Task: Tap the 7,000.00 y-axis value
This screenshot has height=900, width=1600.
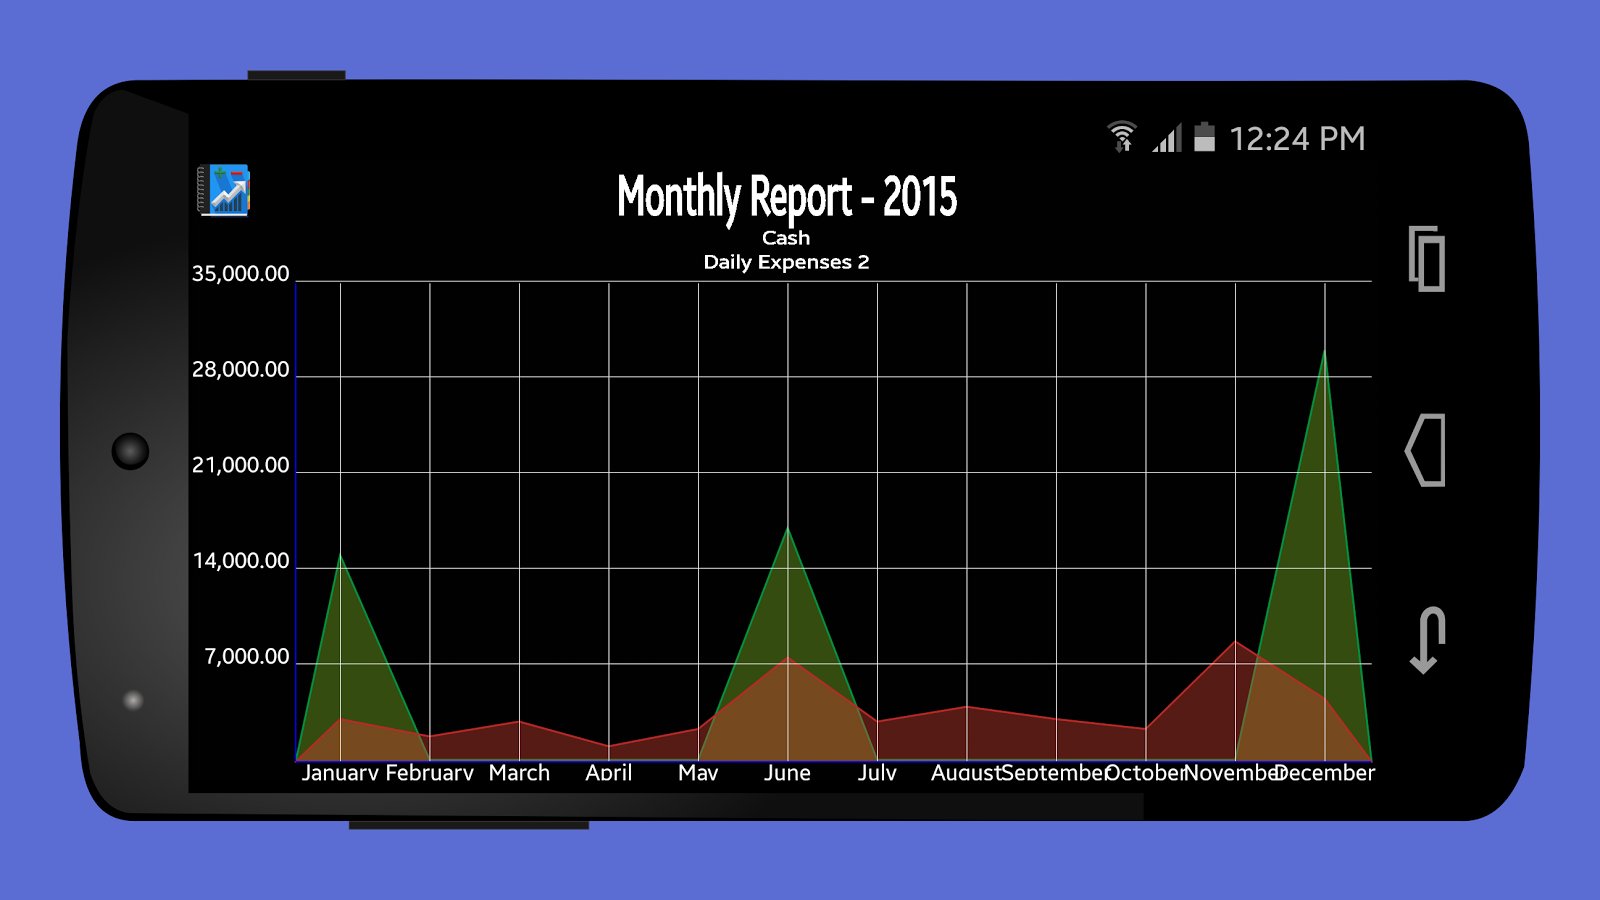Action: coord(246,657)
